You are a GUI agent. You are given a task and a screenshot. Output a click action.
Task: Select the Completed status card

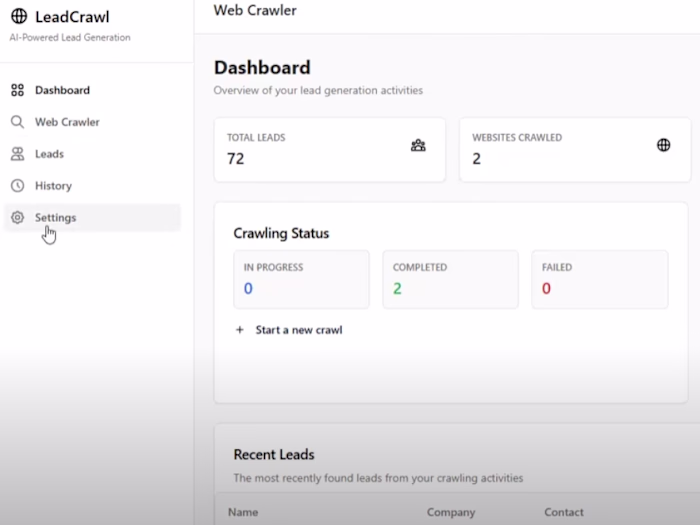tap(450, 278)
